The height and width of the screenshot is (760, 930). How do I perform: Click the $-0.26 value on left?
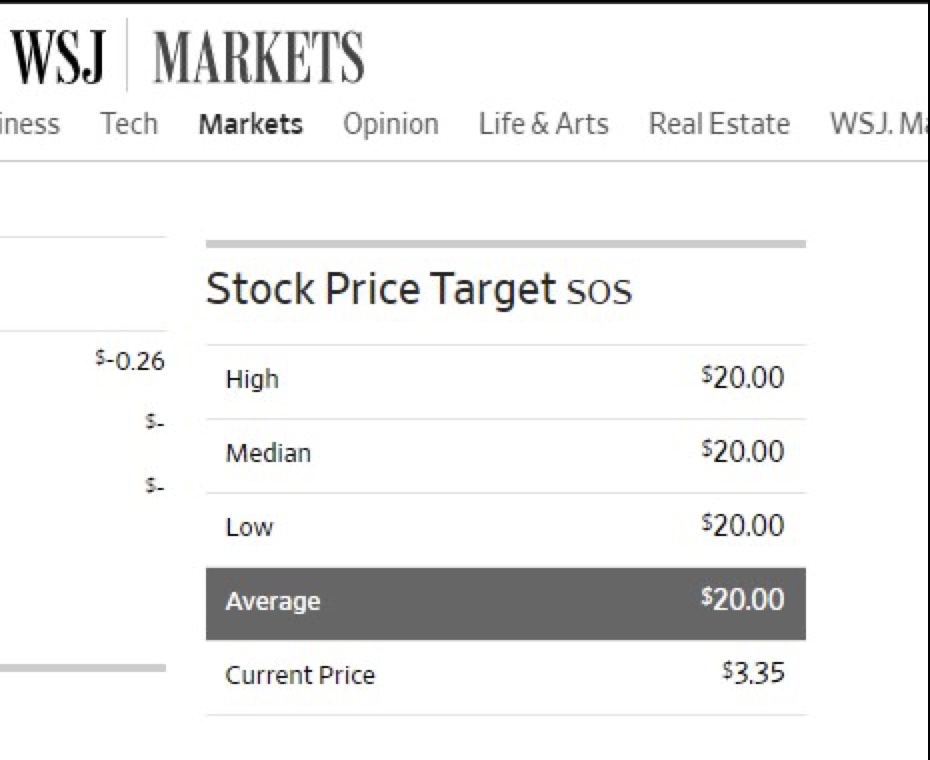point(130,361)
